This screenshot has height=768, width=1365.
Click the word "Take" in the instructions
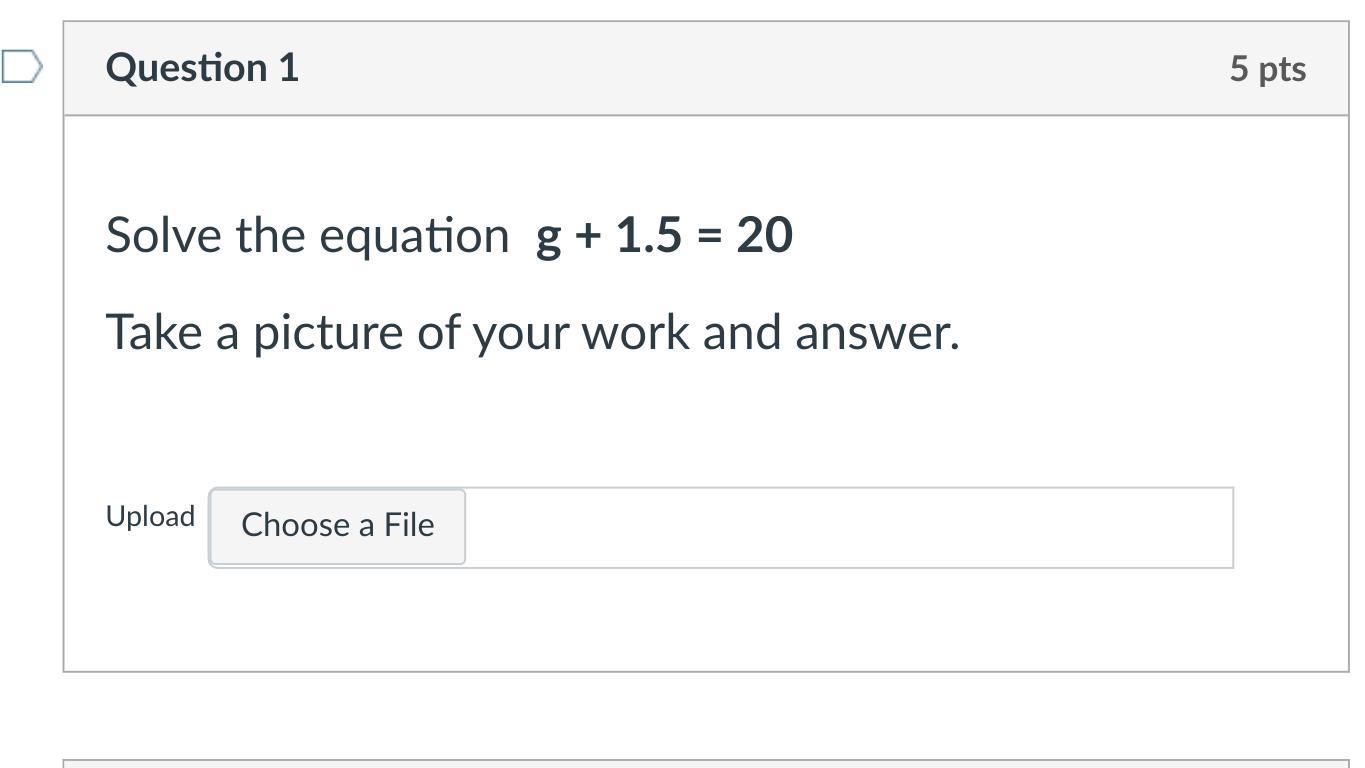coord(154,332)
